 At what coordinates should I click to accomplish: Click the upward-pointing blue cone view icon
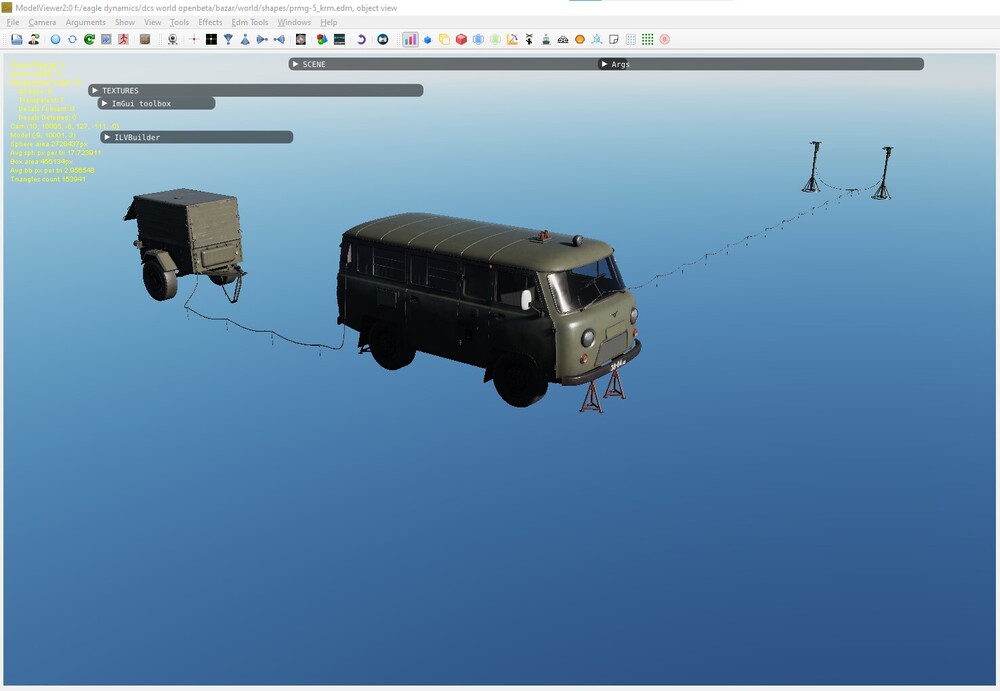click(x=245, y=40)
